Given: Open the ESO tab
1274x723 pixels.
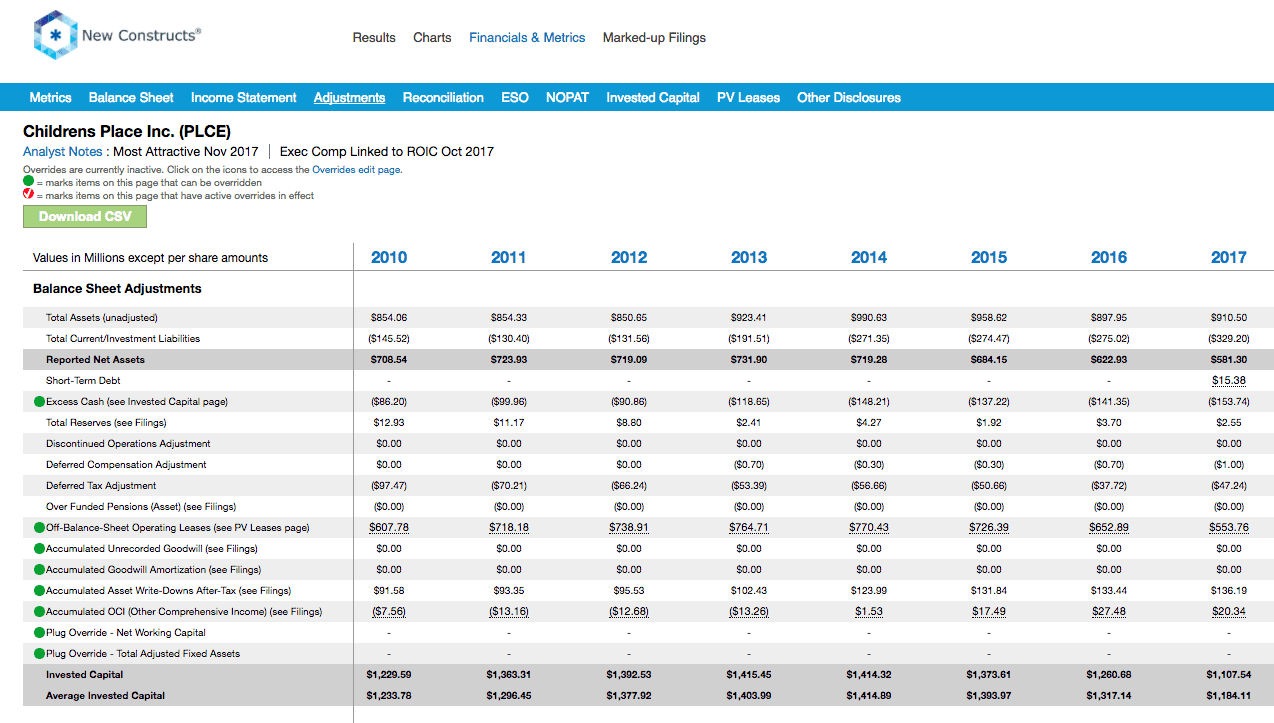Looking at the screenshot, I should point(515,98).
